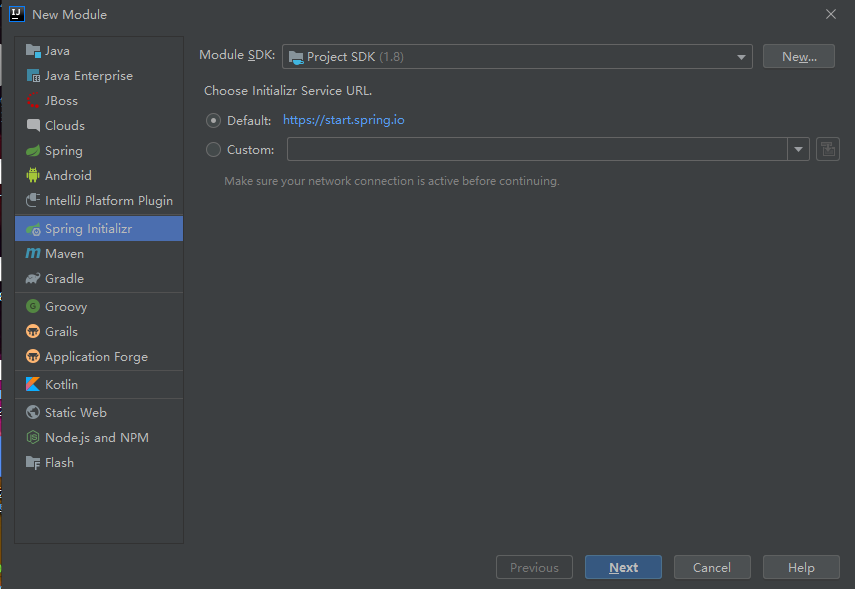The width and height of the screenshot is (855, 589).
Task: Choose the Gradle module type
Action: click(99, 279)
